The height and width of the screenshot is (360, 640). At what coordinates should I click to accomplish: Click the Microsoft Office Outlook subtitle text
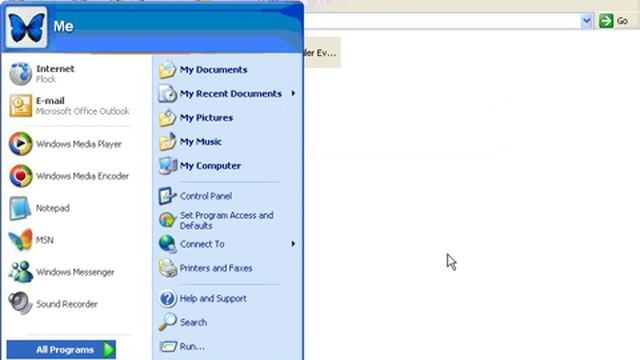pyautogui.click(x=82, y=111)
